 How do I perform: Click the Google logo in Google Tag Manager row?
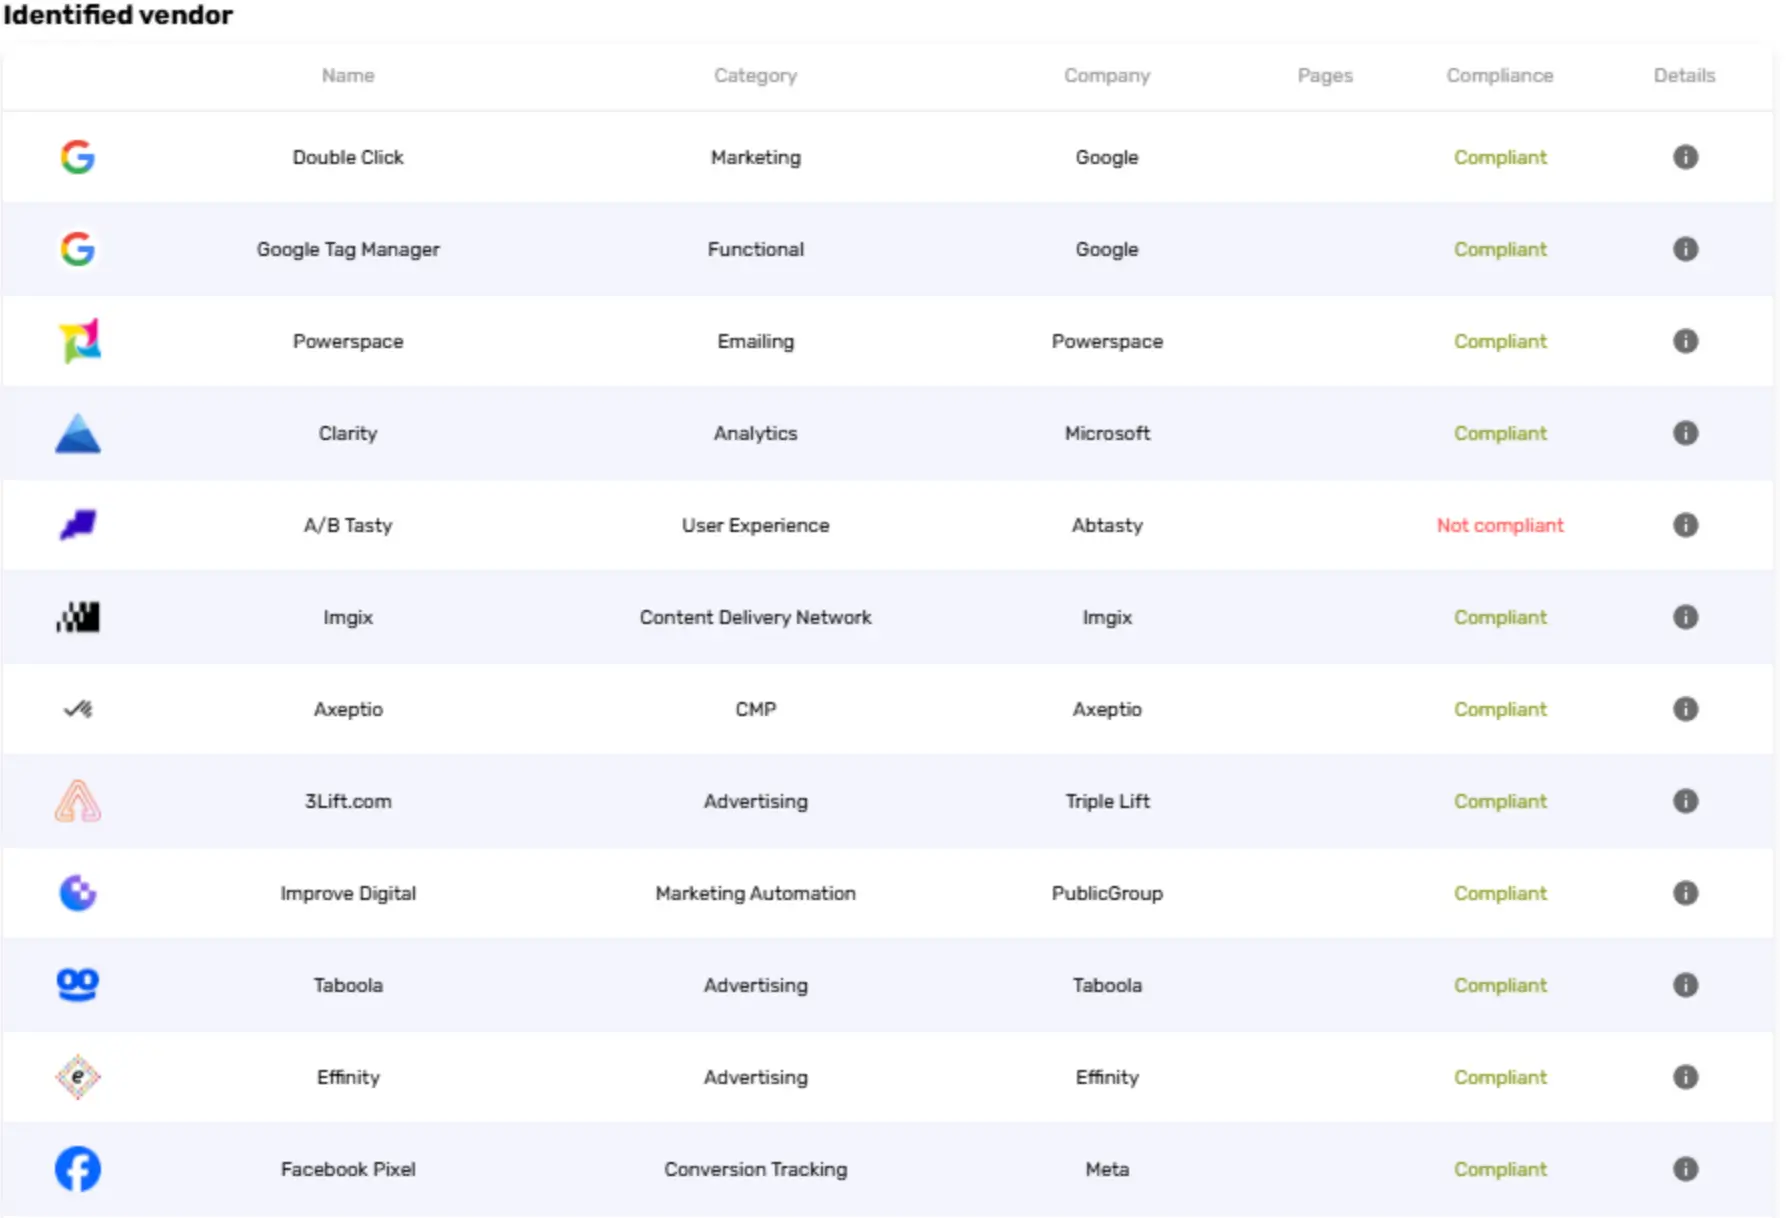pos(77,249)
